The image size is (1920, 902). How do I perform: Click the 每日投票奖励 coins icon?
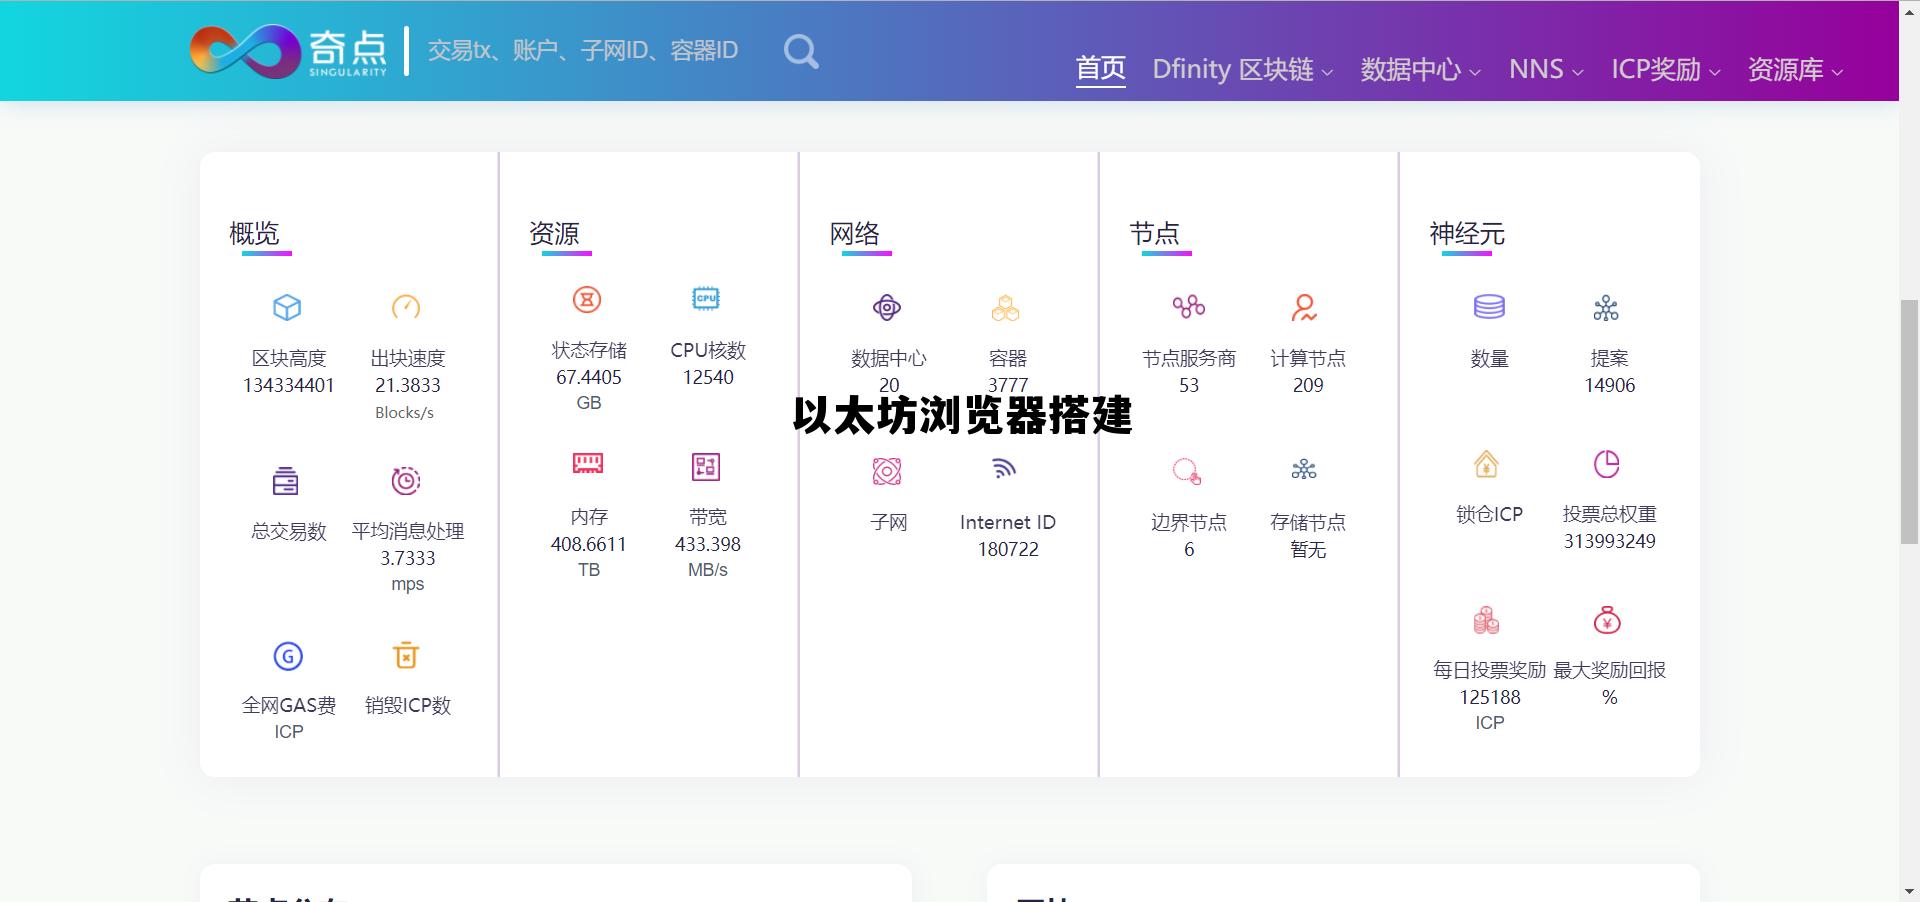click(1487, 619)
